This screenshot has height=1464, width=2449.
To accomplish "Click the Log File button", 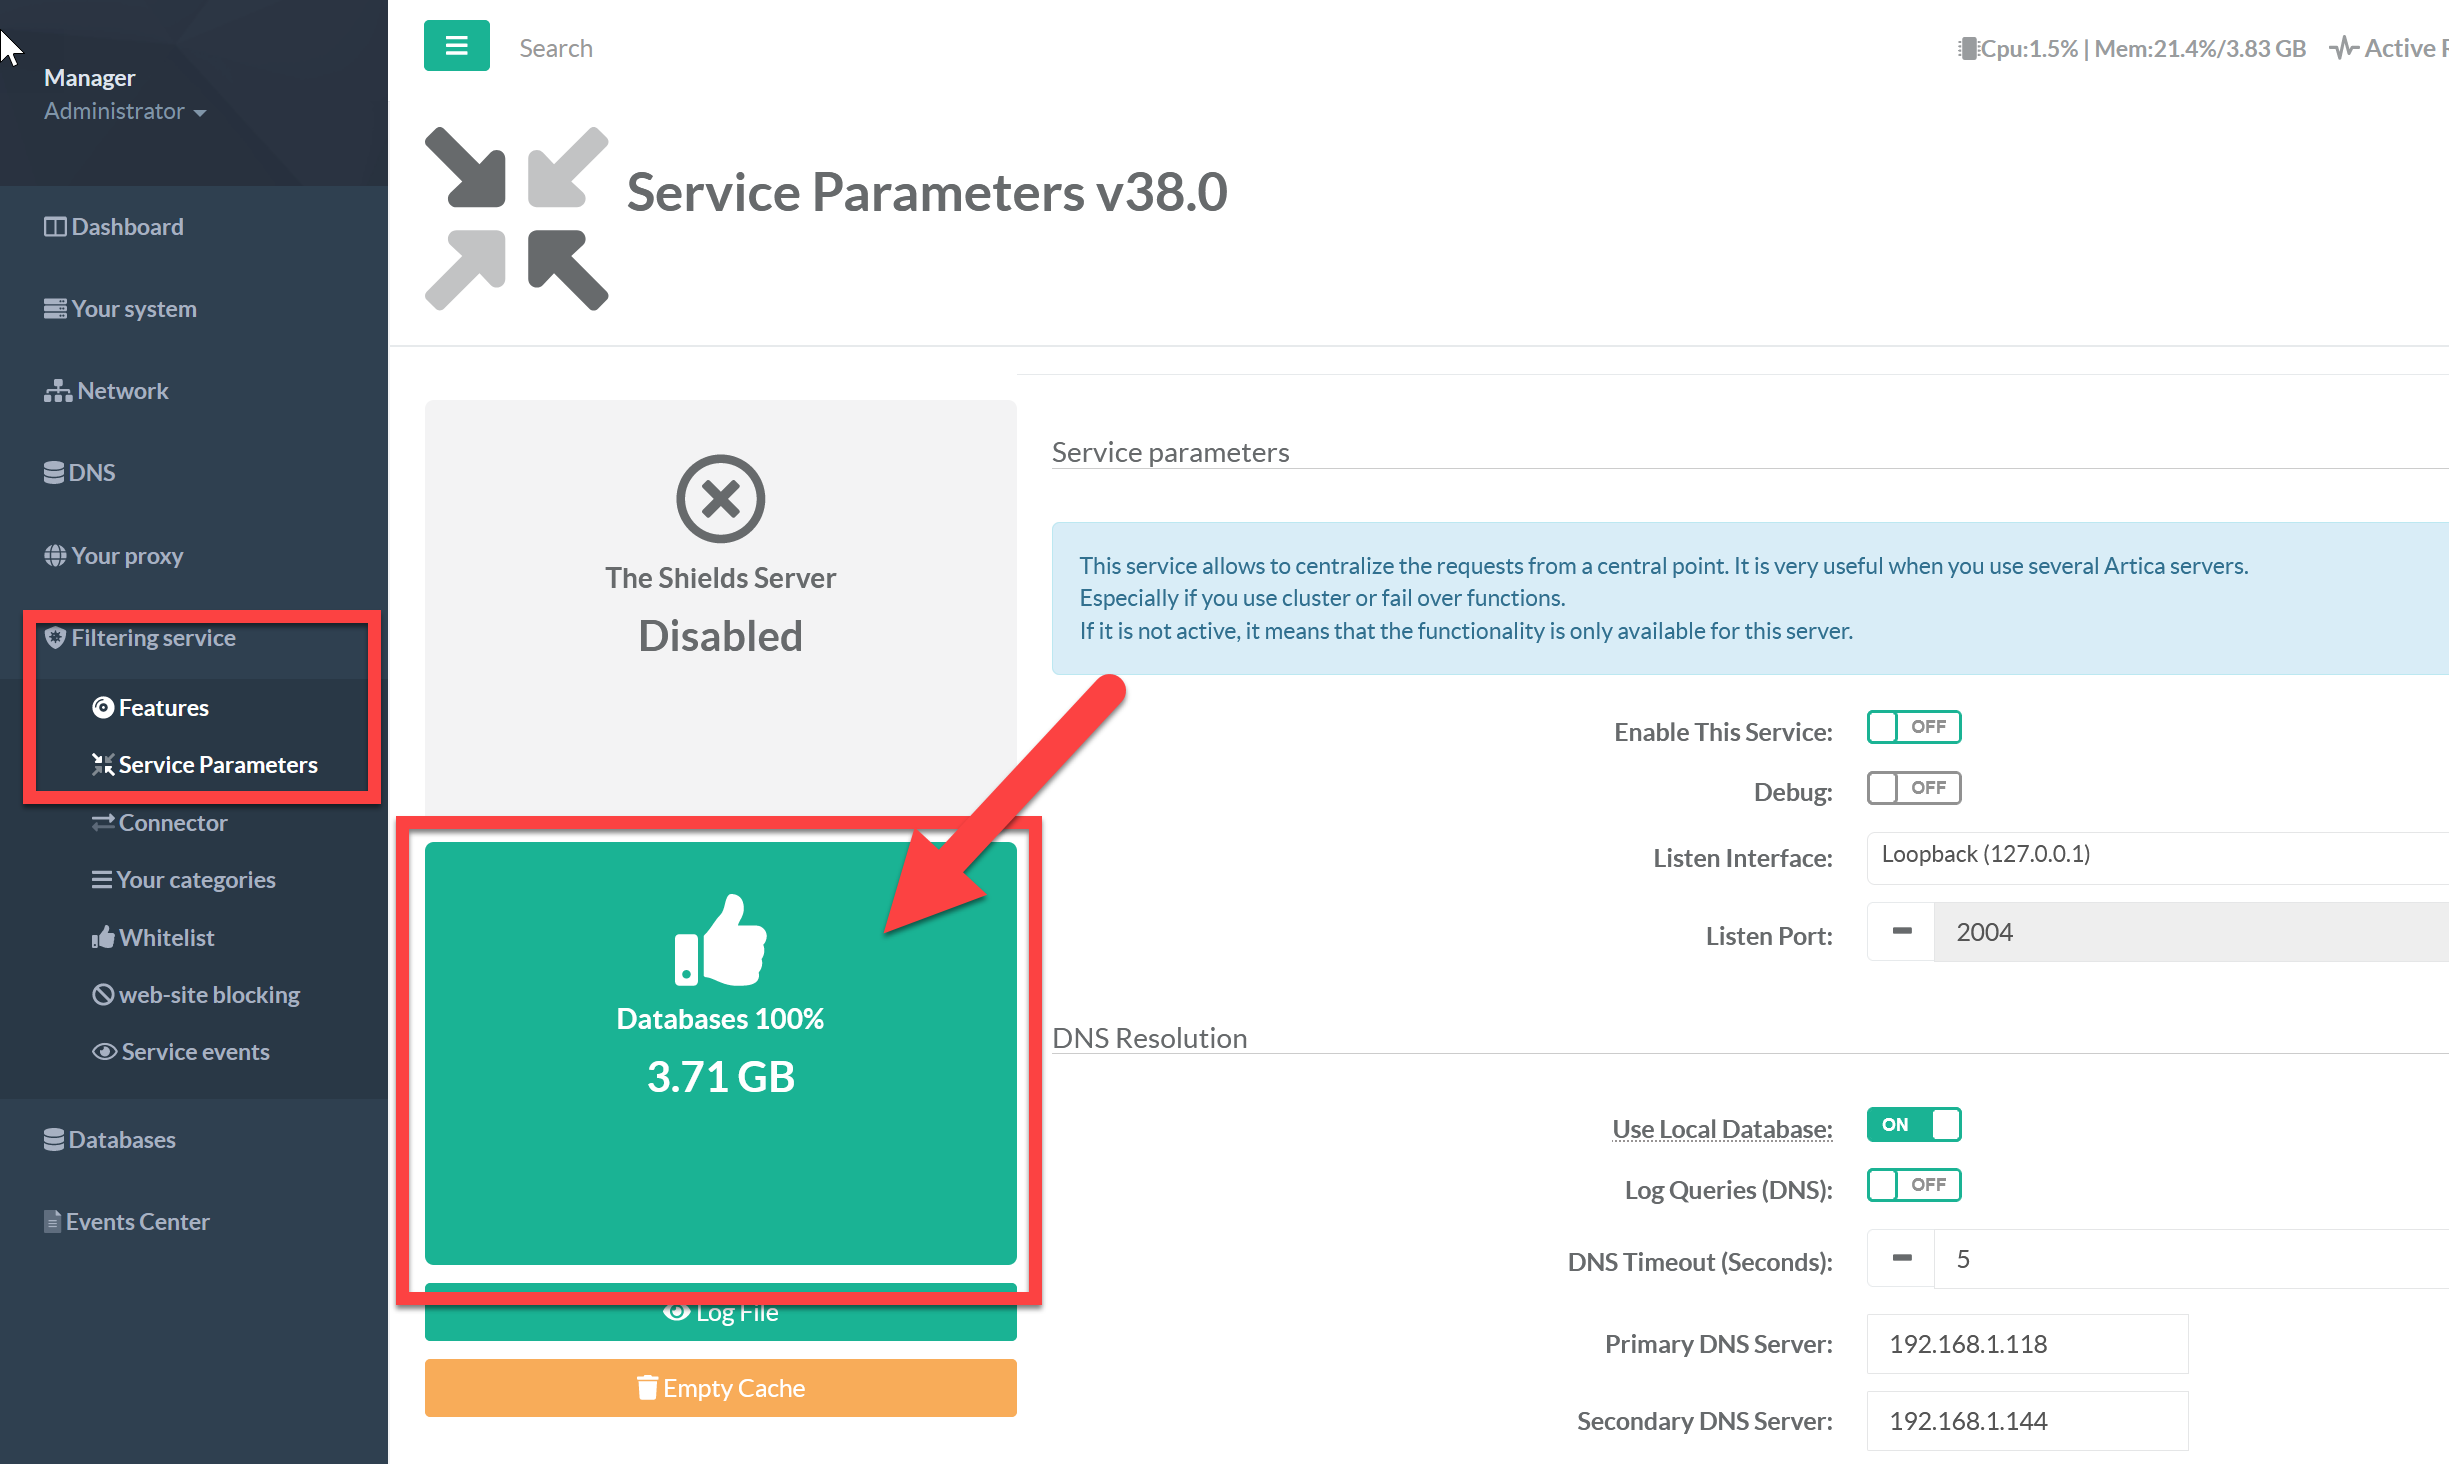I will click(720, 1322).
